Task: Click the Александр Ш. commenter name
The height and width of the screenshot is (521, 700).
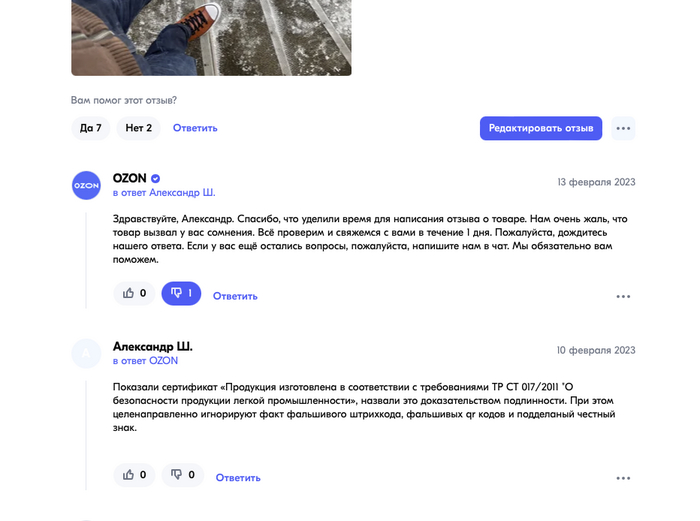Action: tap(153, 347)
